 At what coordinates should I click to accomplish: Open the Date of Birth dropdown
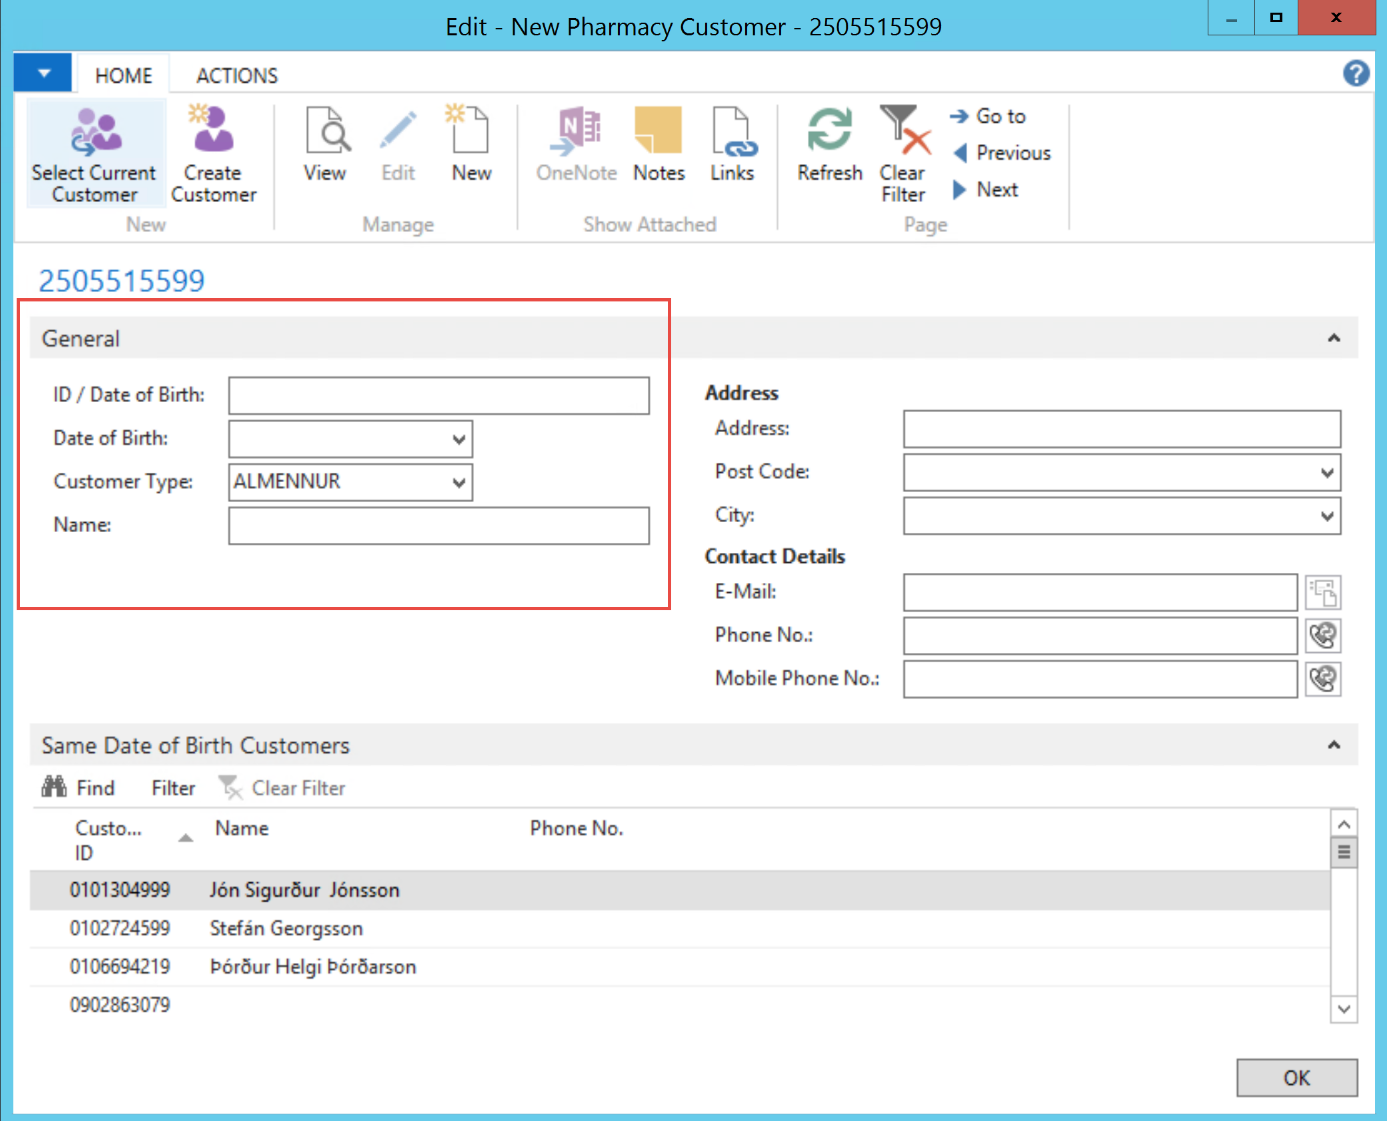[x=458, y=439]
